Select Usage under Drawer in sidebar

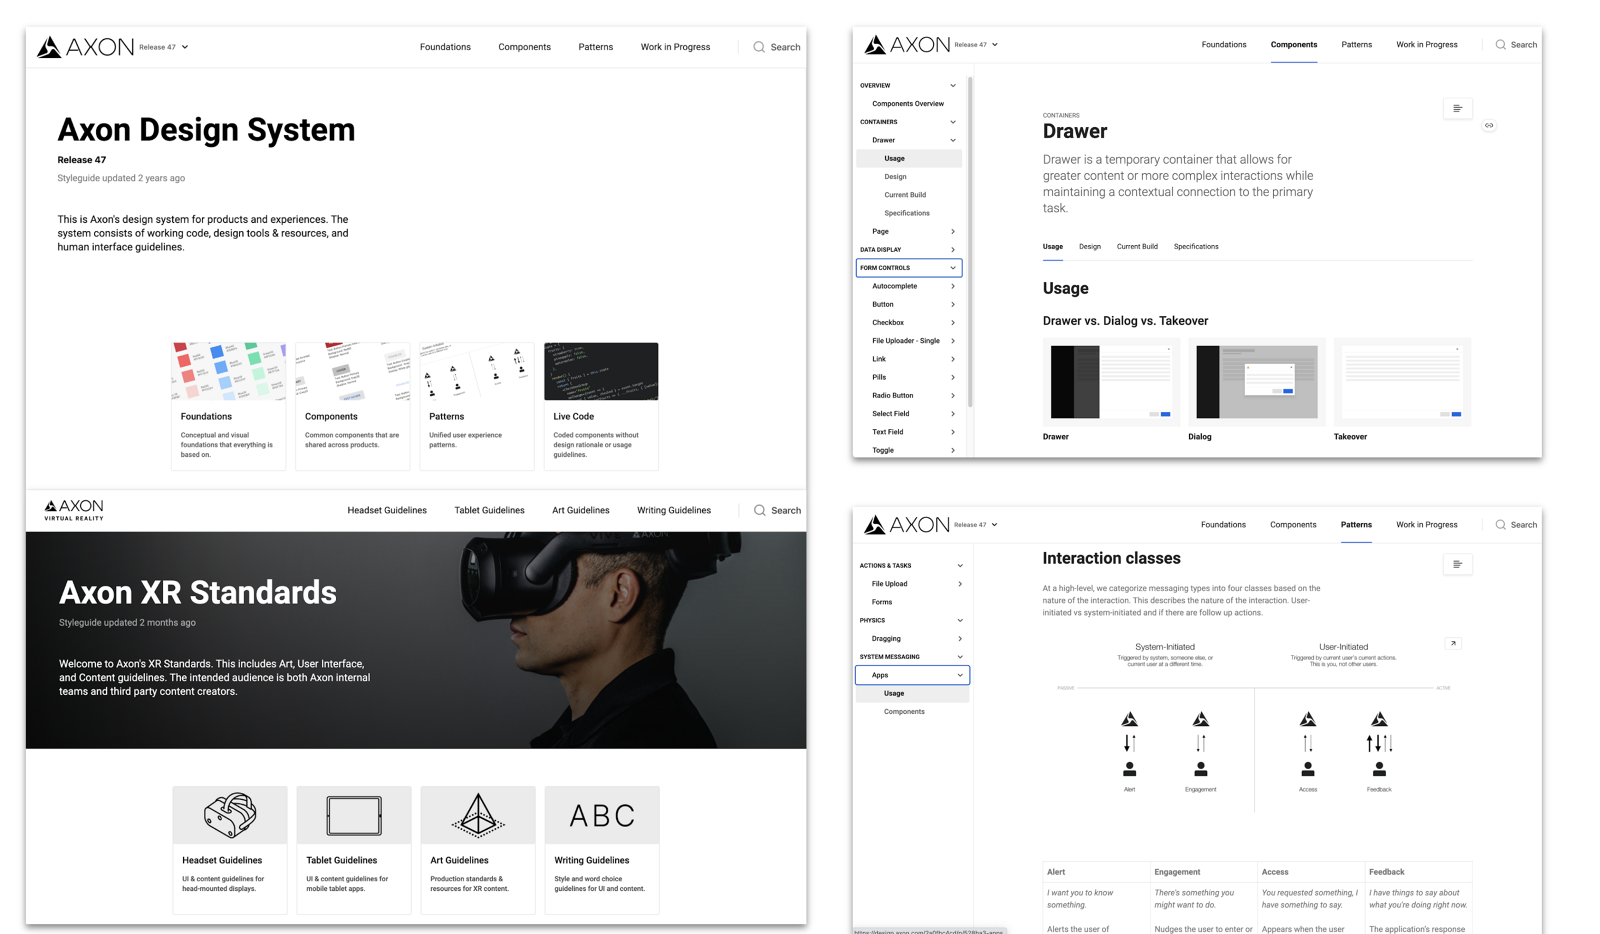(x=909, y=158)
